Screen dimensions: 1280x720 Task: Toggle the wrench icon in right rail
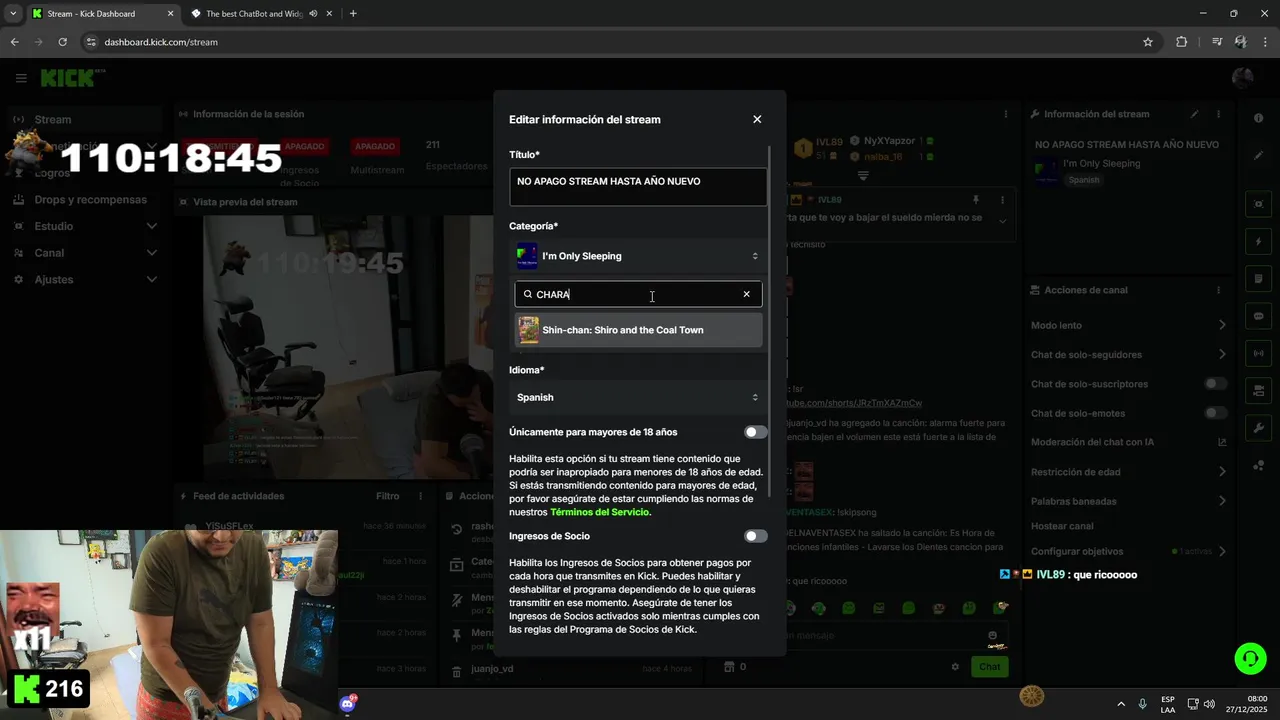coord(1258,428)
